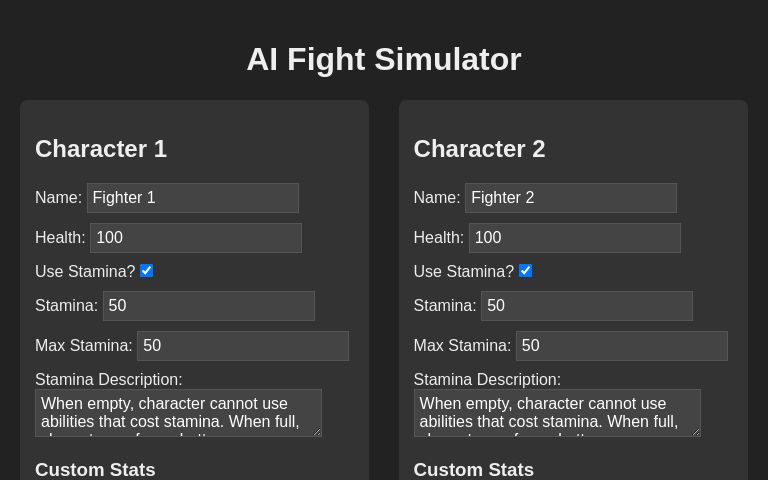Image resolution: width=768 pixels, height=480 pixels.
Task: Click resize handle of Character 2 description textarea
Action: [696, 432]
